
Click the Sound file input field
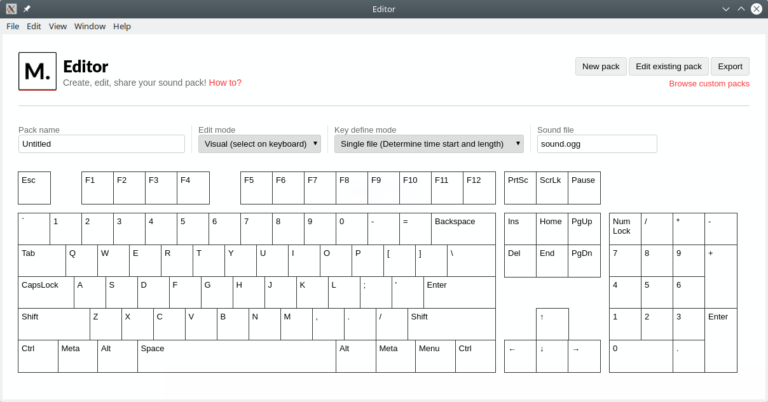[596, 144]
